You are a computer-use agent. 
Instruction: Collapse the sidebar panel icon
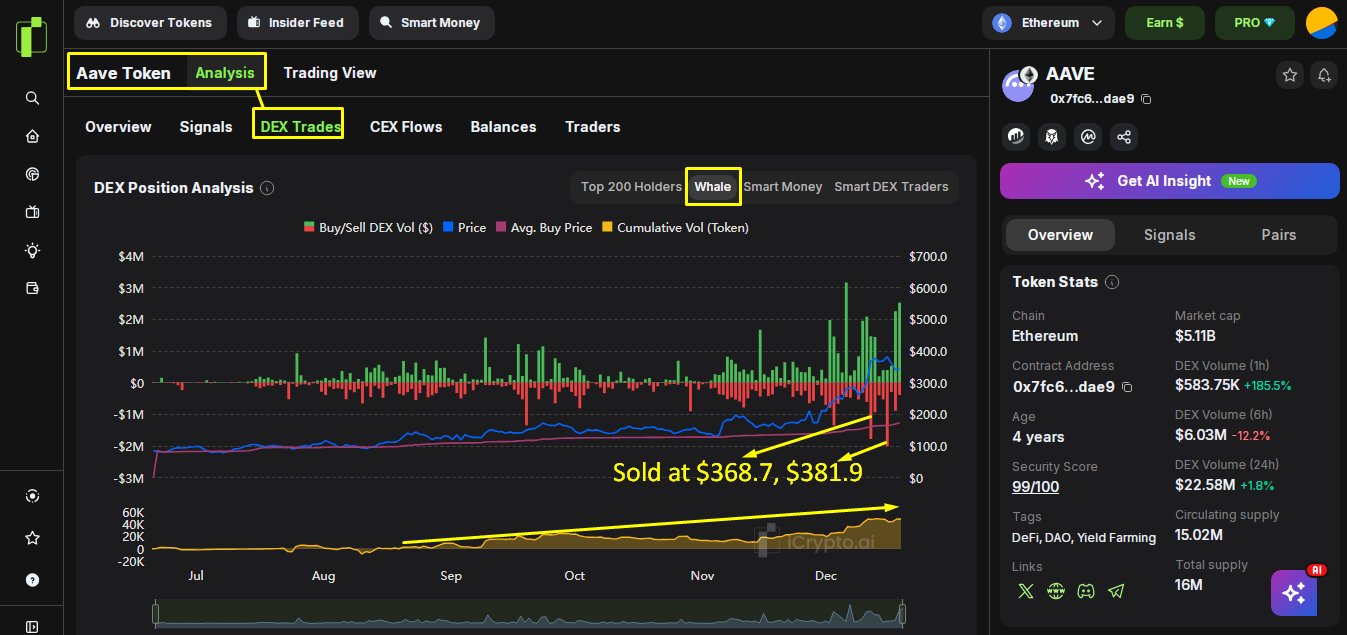click(x=32, y=627)
